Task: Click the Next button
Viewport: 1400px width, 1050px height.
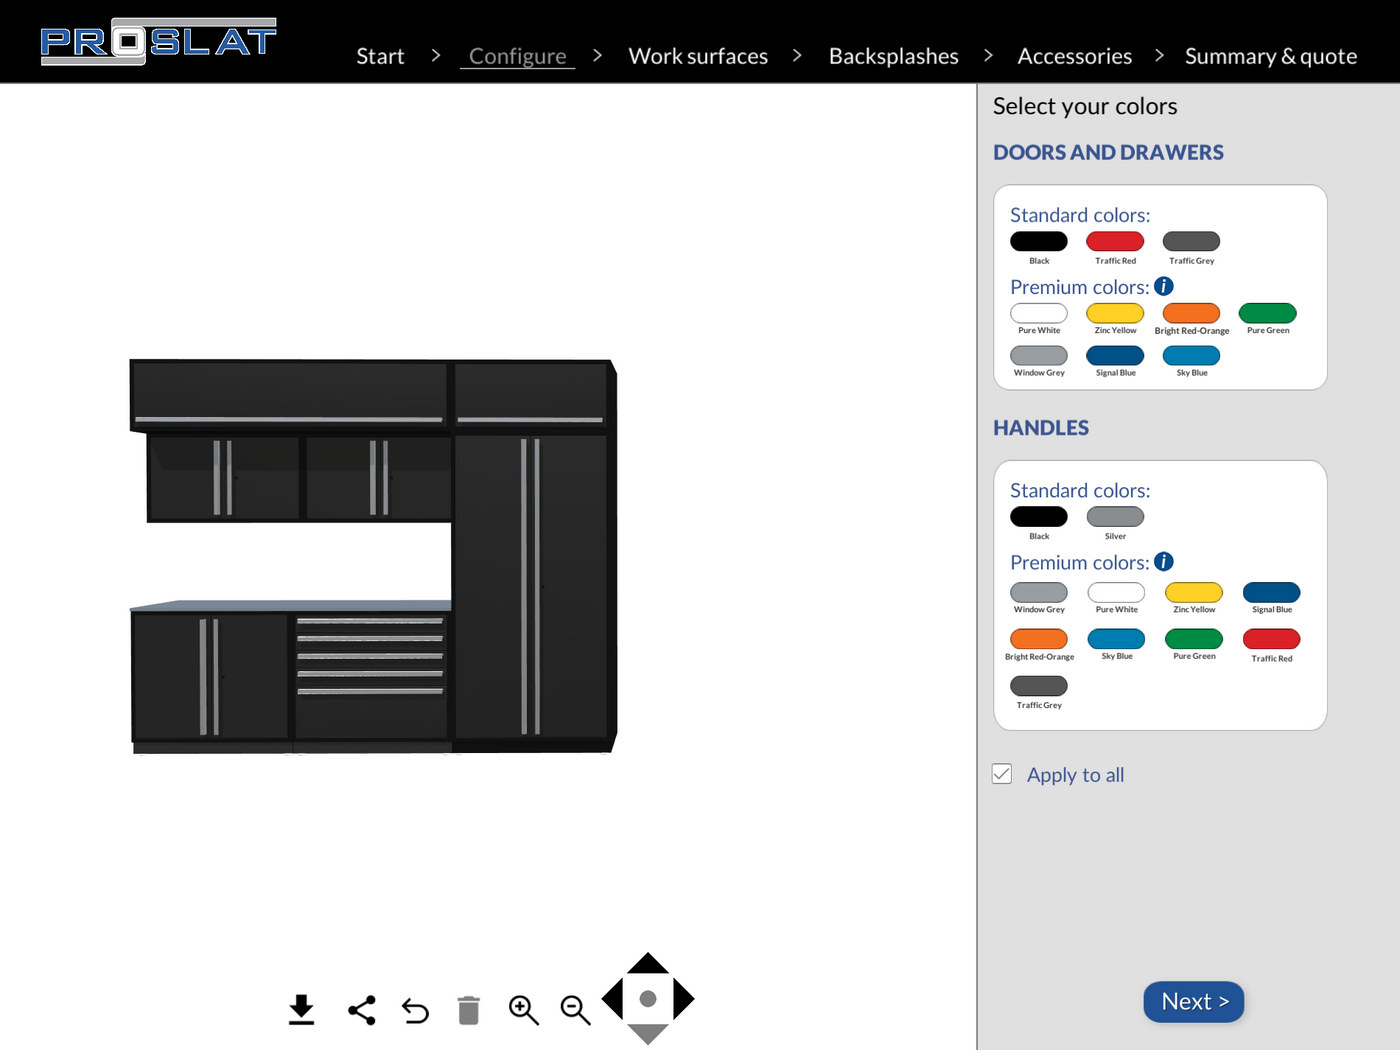Action: [1193, 1001]
